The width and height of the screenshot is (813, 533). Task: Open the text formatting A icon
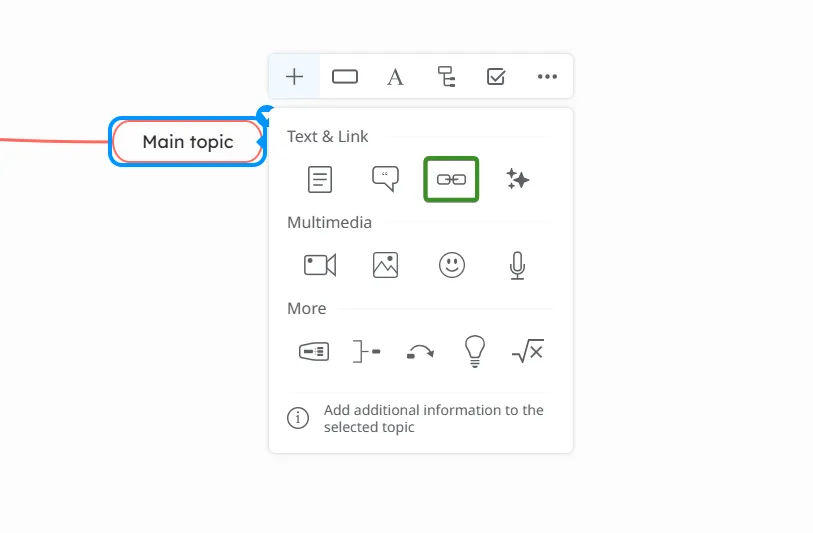click(x=395, y=77)
